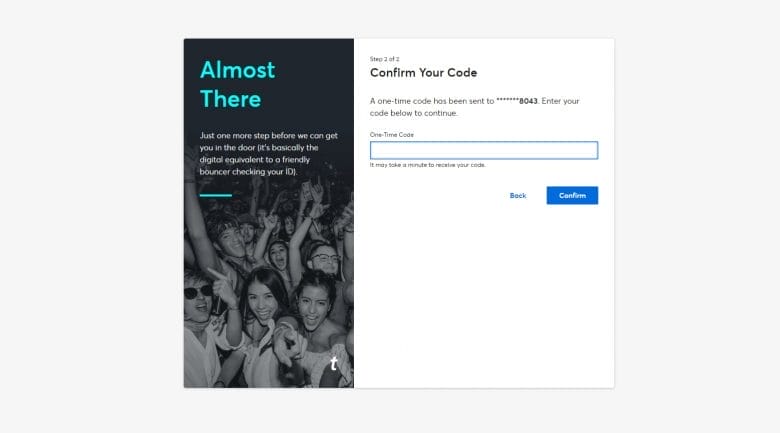Click the 'Almost There' teal heading

[x=237, y=84]
